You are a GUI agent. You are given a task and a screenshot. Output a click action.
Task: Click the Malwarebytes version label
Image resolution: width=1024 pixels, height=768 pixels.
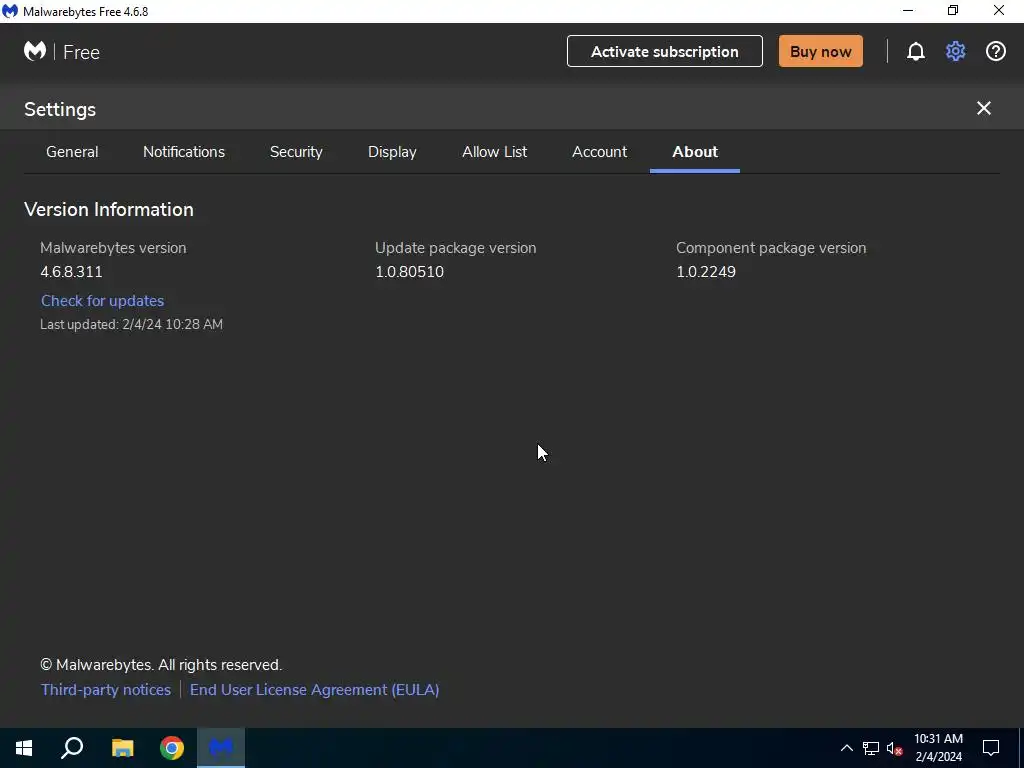pyautogui.click(x=113, y=248)
